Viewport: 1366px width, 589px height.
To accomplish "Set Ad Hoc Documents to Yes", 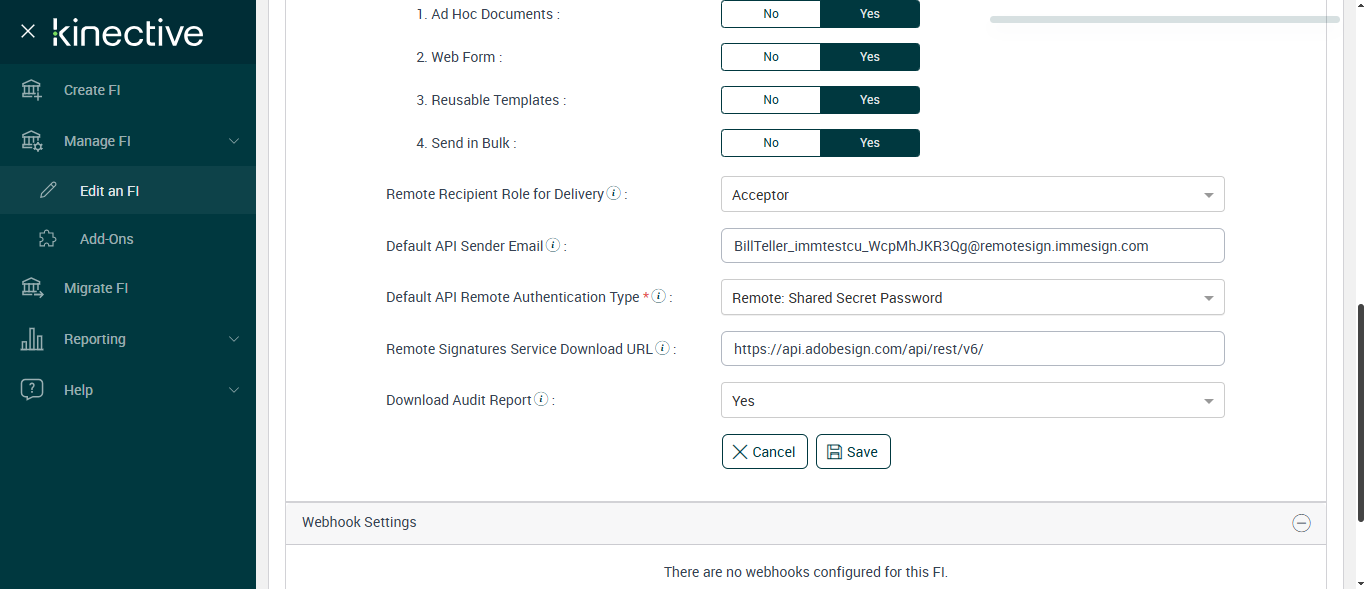I will 870,14.
